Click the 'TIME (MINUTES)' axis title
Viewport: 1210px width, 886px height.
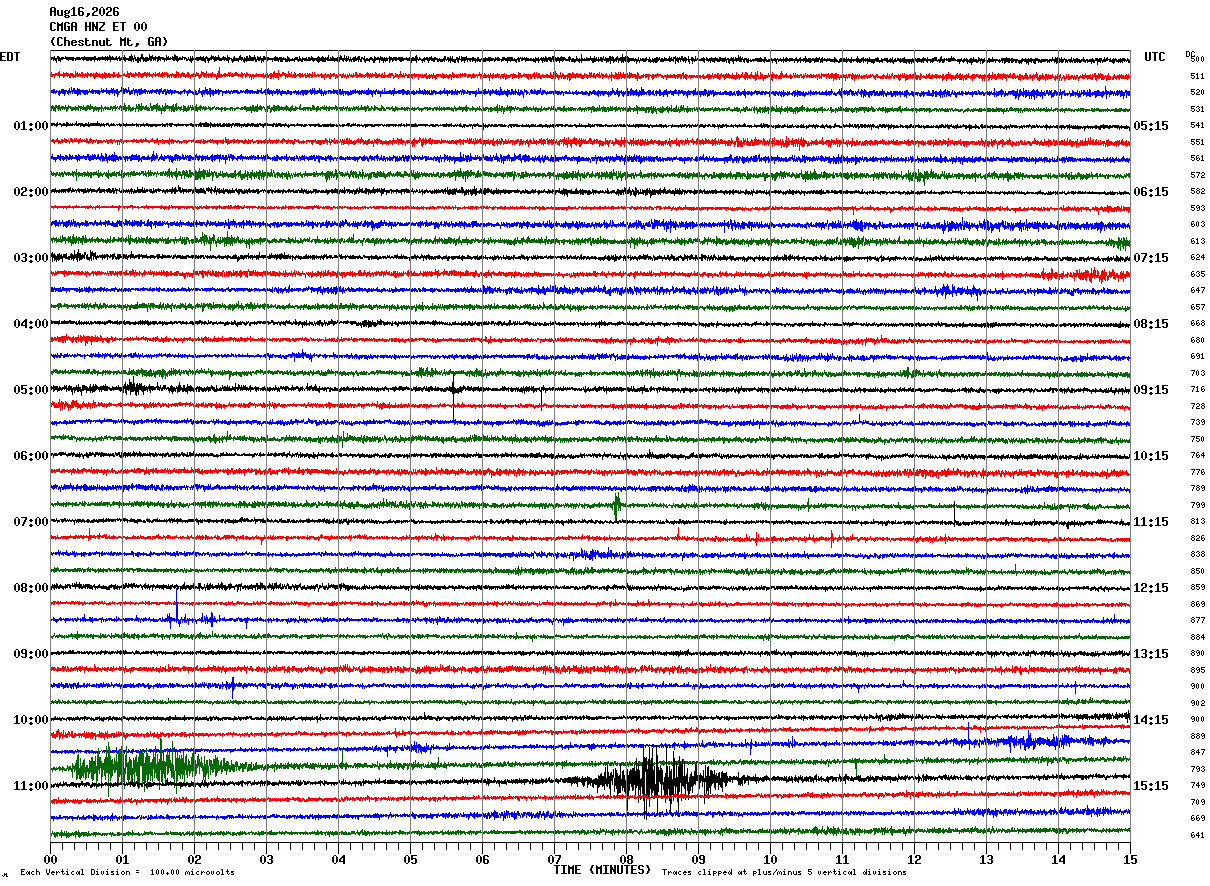pyautogui.click(x=602, y=870)
